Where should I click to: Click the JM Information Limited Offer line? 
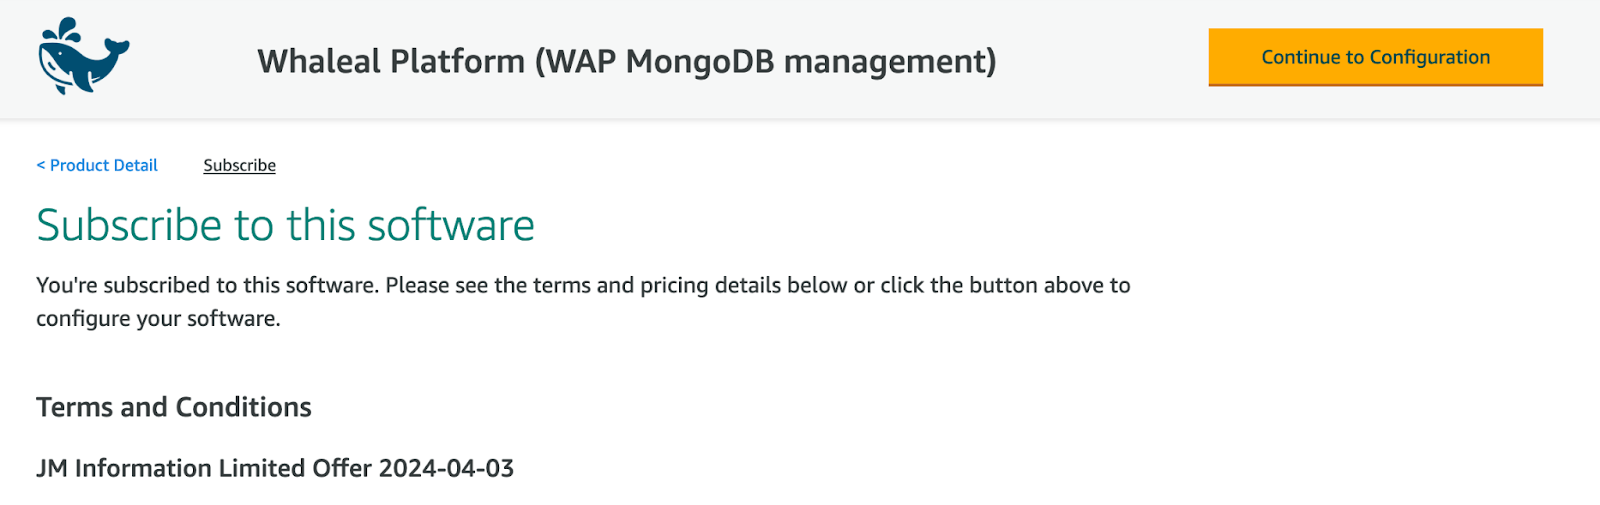(276, 468)
